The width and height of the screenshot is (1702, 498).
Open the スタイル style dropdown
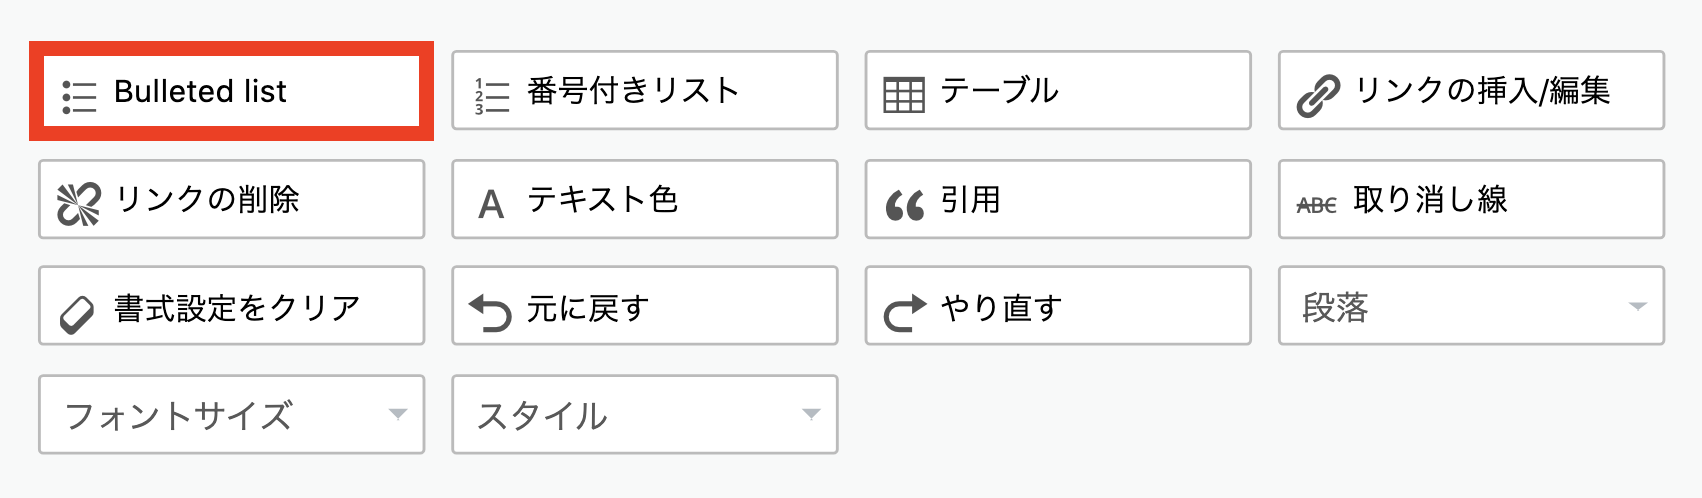coord(645,414)
